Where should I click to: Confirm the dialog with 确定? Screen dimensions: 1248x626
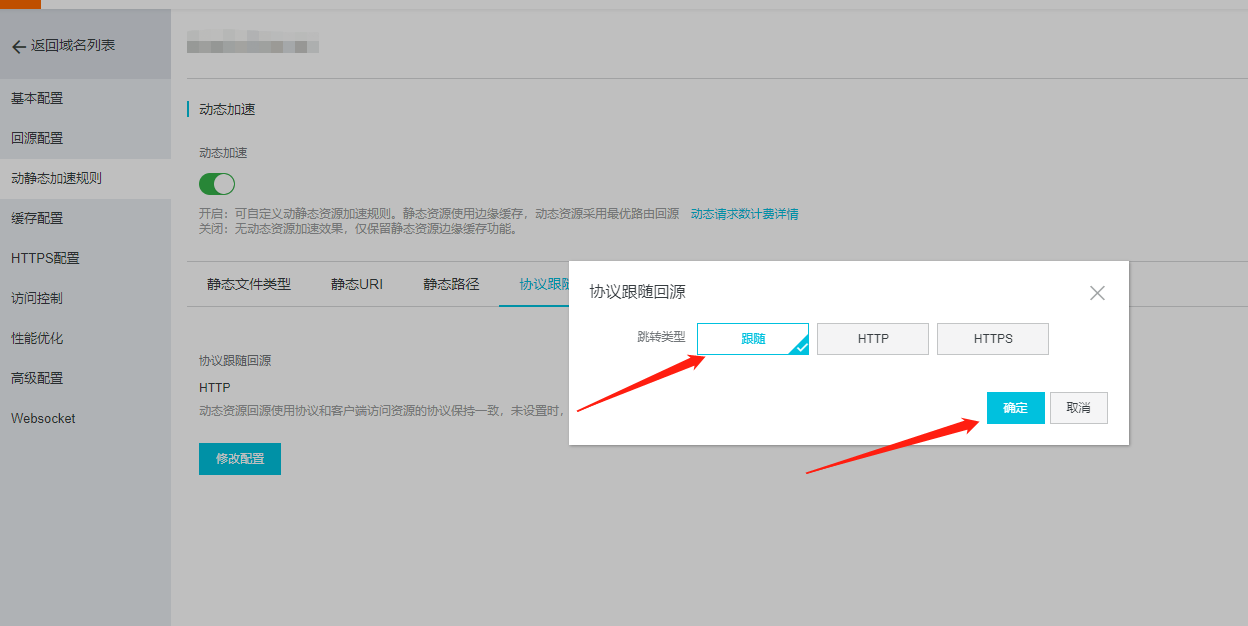point(1016,408)
